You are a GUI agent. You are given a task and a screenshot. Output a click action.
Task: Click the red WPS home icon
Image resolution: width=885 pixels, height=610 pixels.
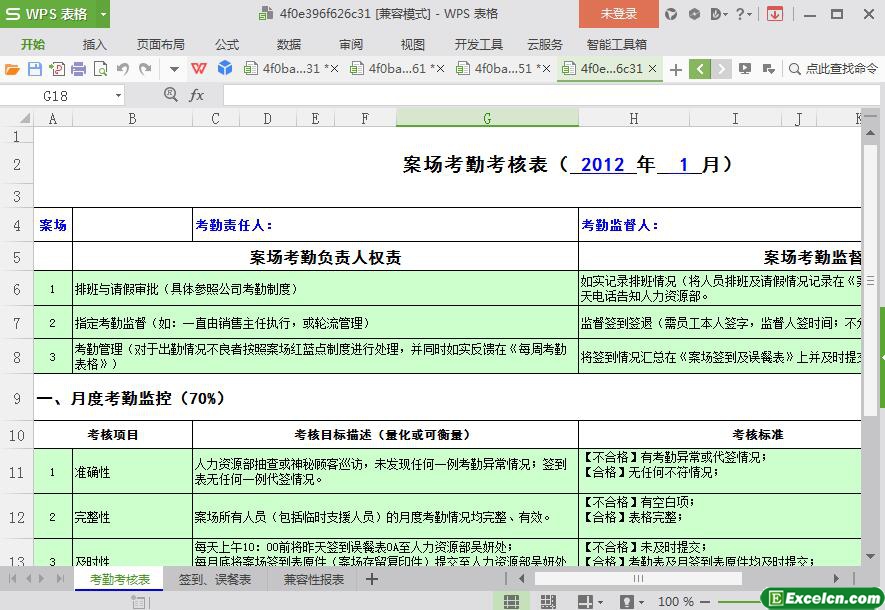(199, 69)
